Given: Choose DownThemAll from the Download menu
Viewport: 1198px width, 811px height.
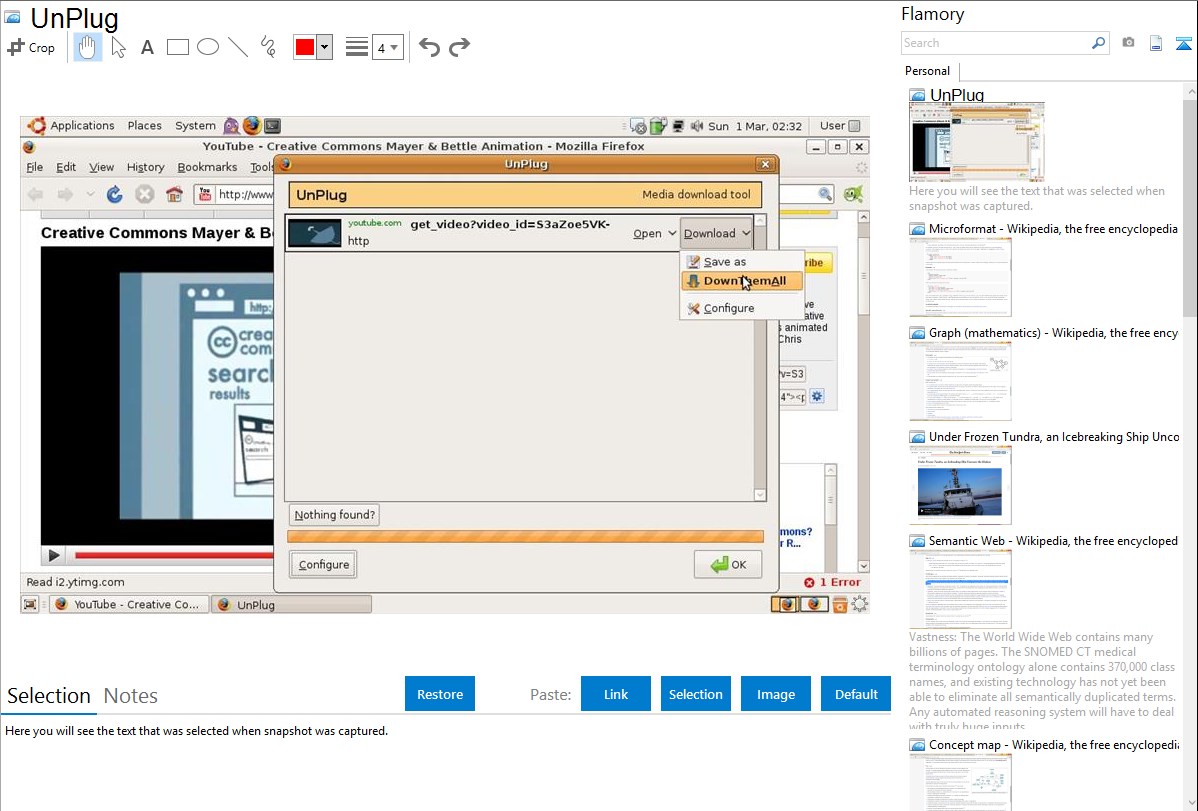Looking at the screenshot, I should (743, 281).
